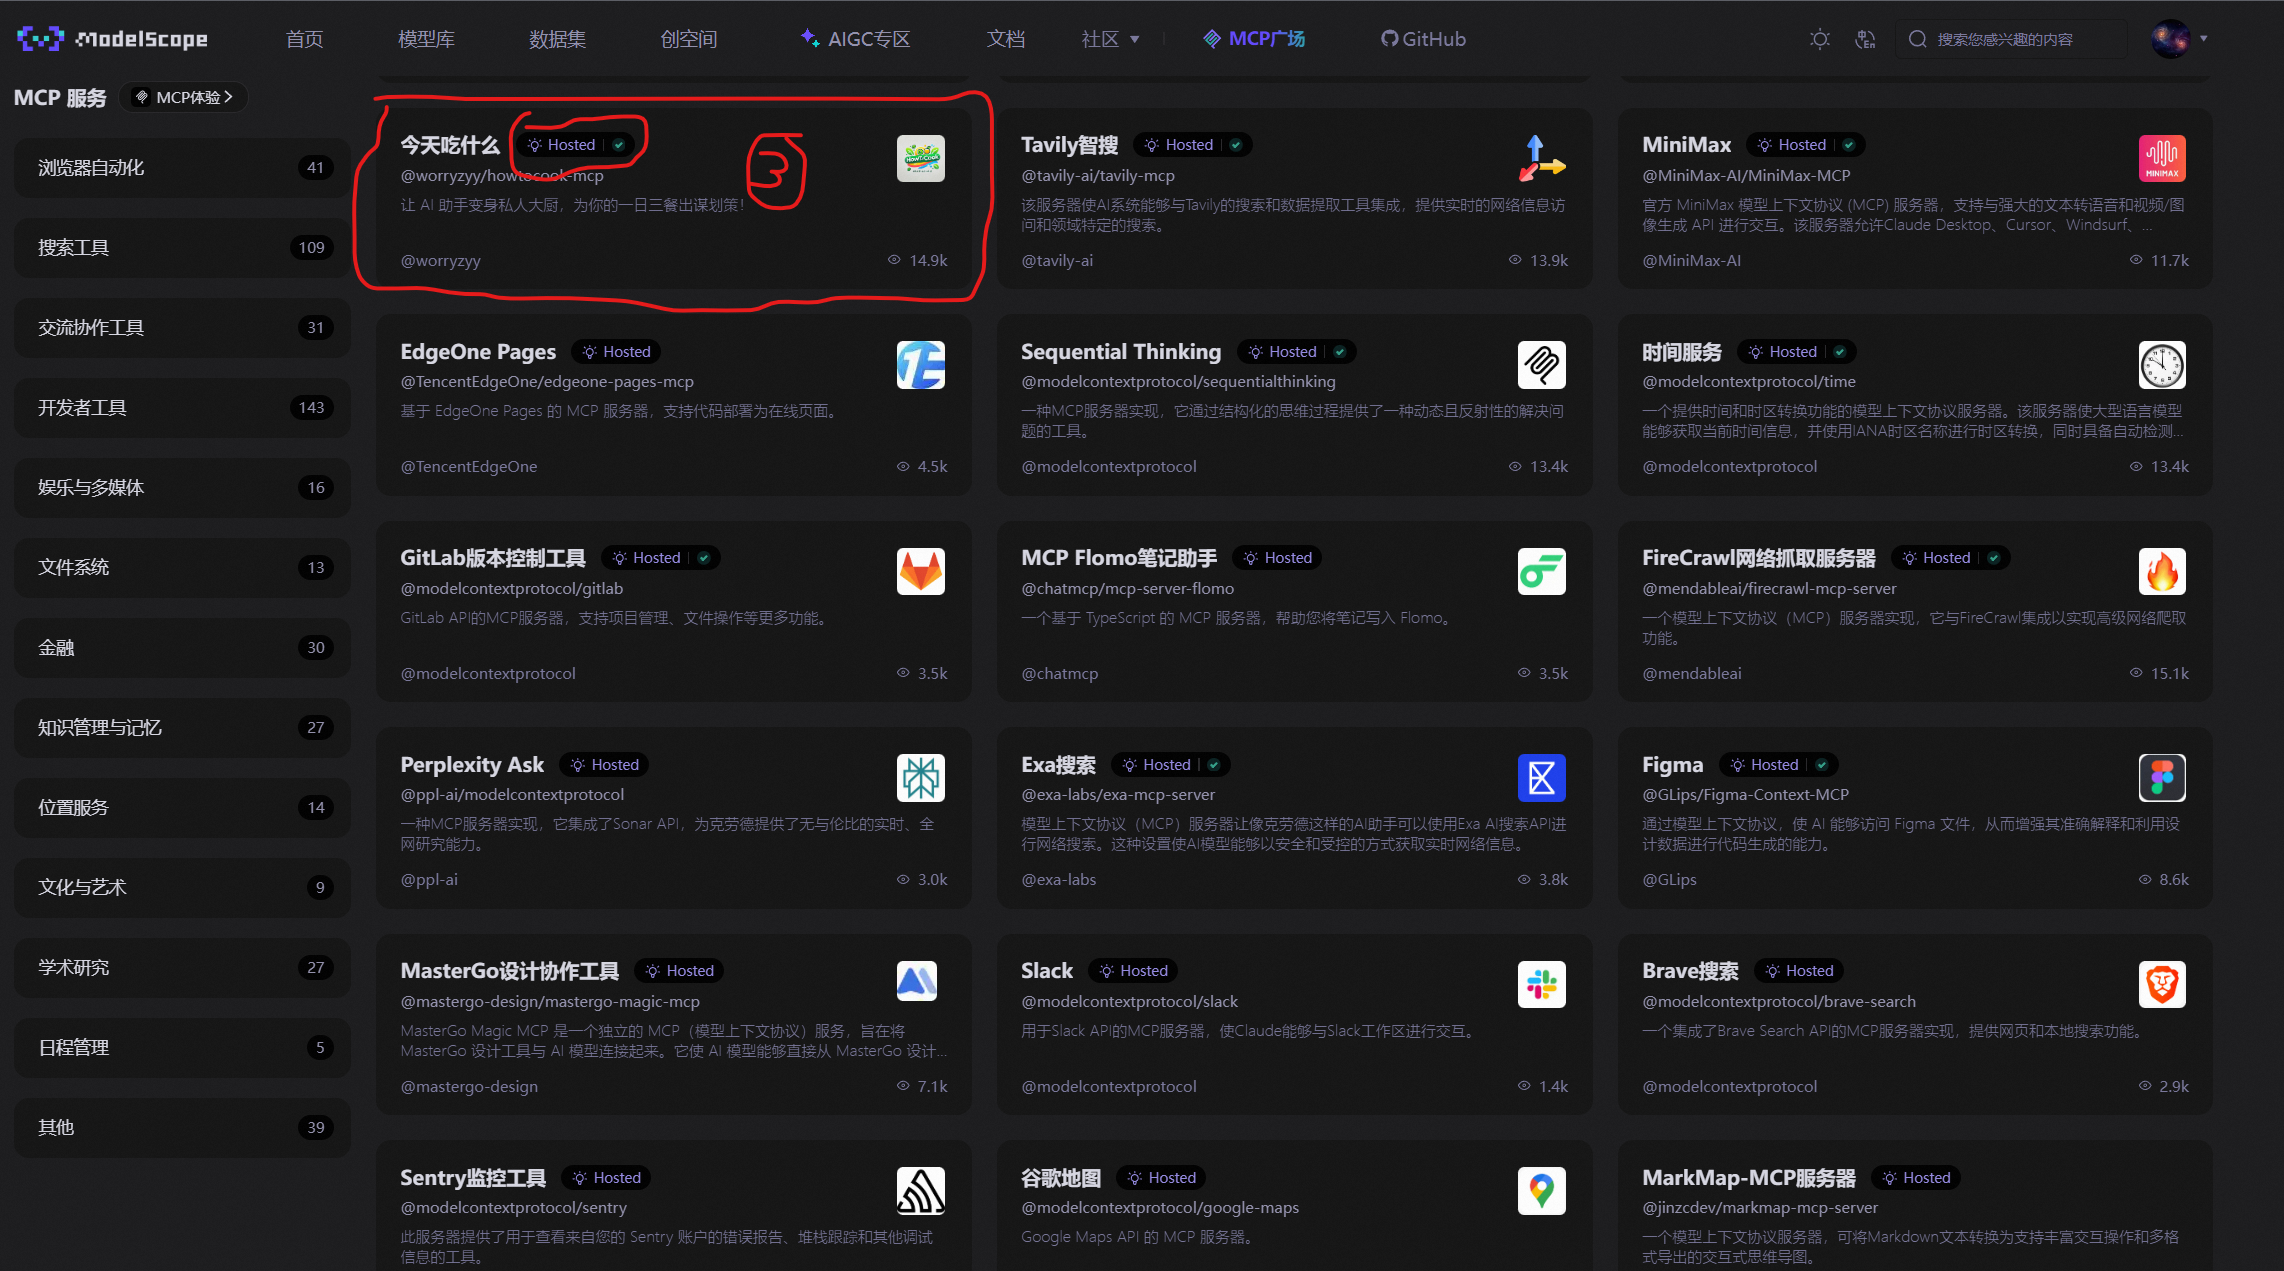This screenshot has width=2284, height=1271.
Task: Open user avatar dropdown arrow
Action: (x=2203, y=39)
